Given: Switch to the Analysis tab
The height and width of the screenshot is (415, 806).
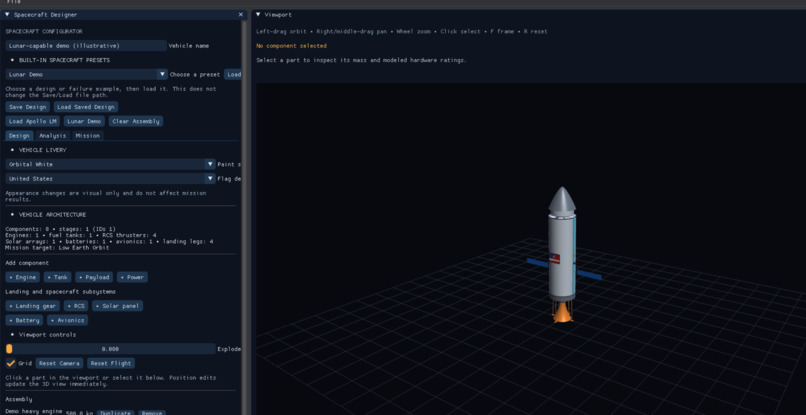Looking at the screenshot, I should coord(53,136).
